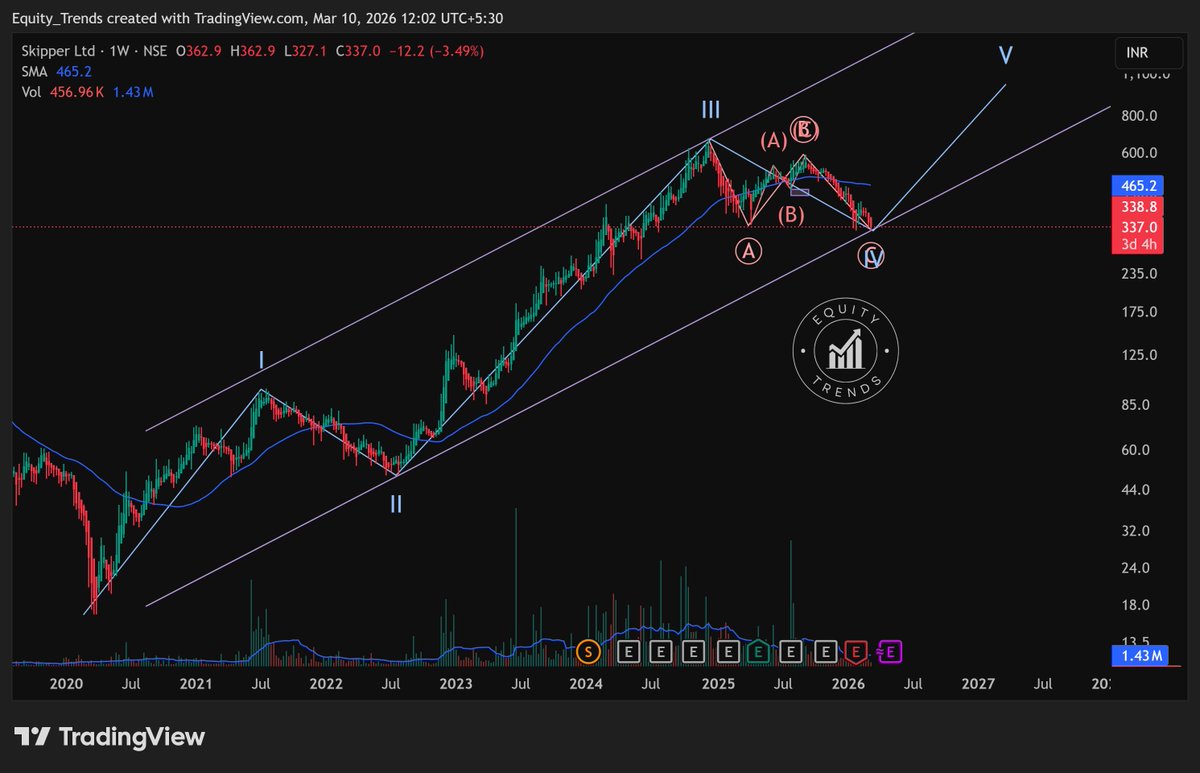Viewport: 1200px width, 773px height.
Task: Click the 337.0 last price label
Action: click(1139, 227)
